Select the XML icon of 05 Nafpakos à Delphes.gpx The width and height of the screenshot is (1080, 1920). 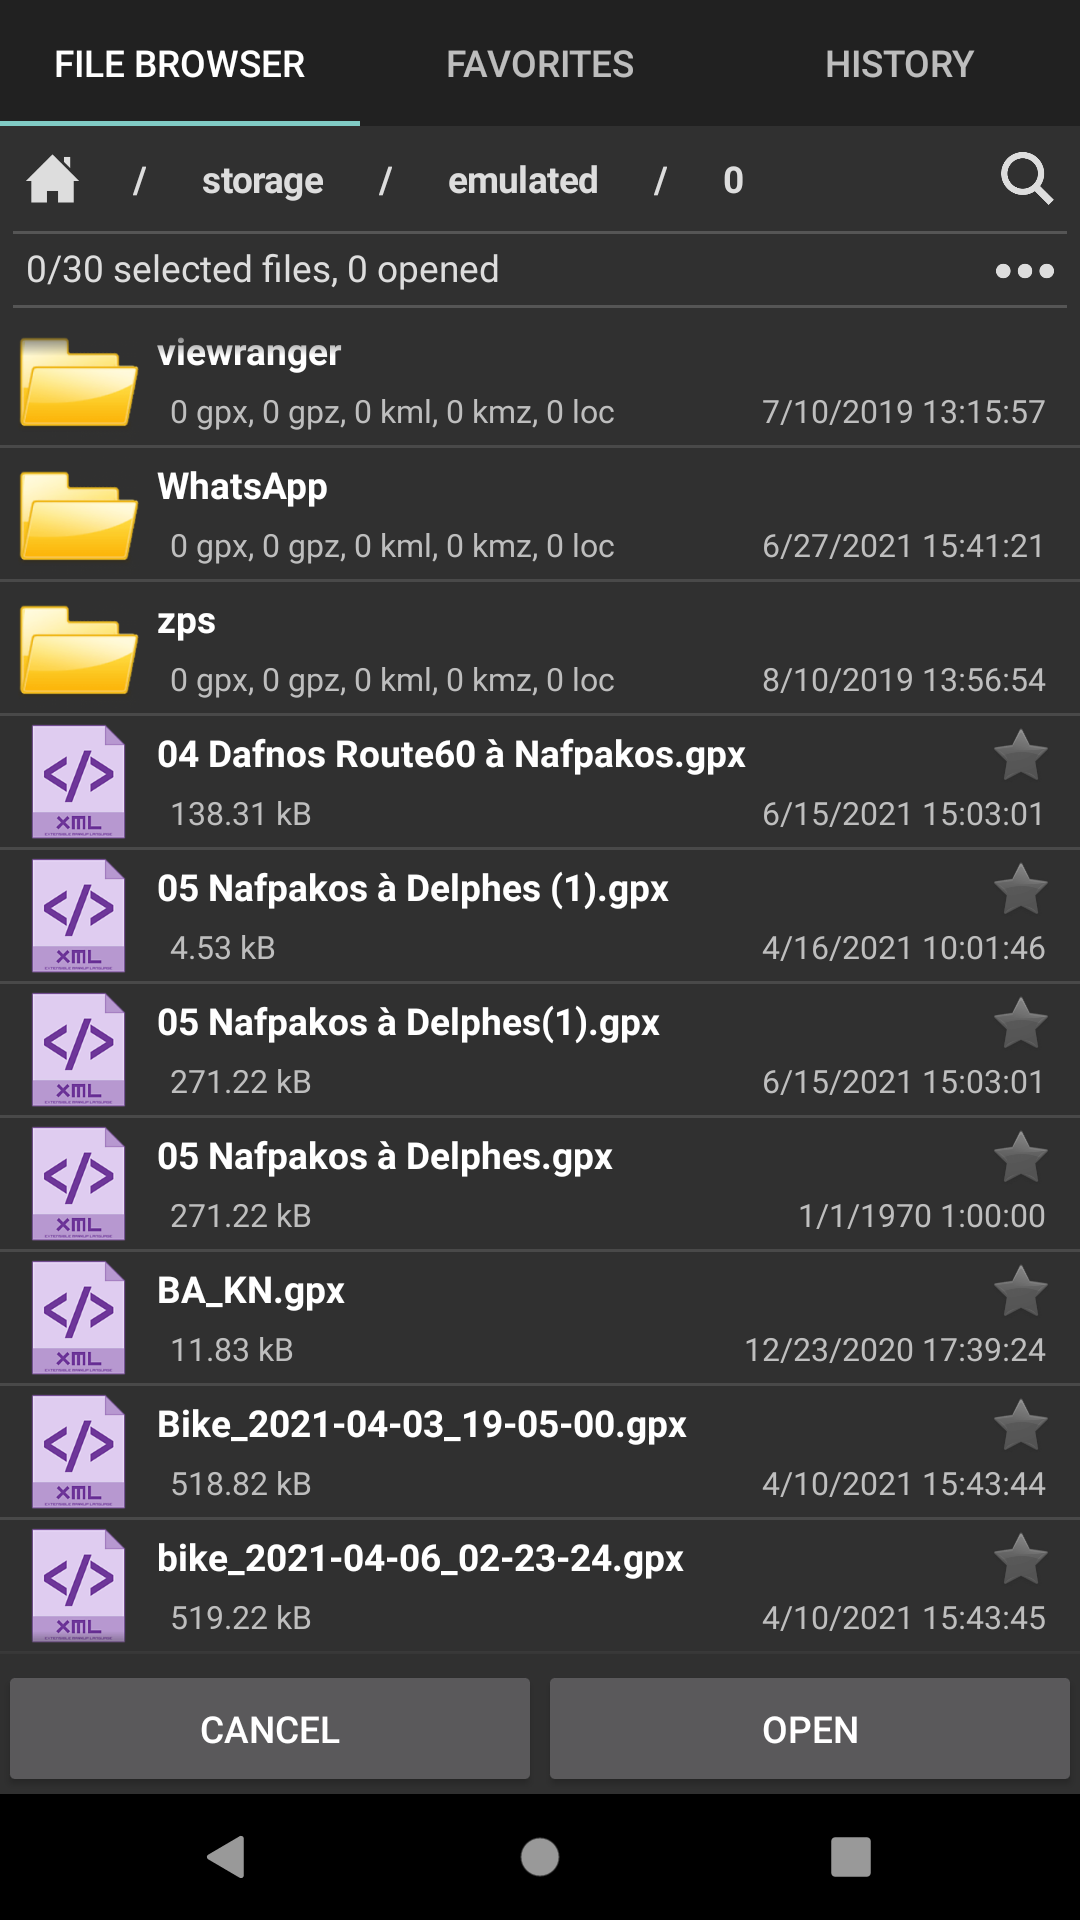coord(78,1184)
